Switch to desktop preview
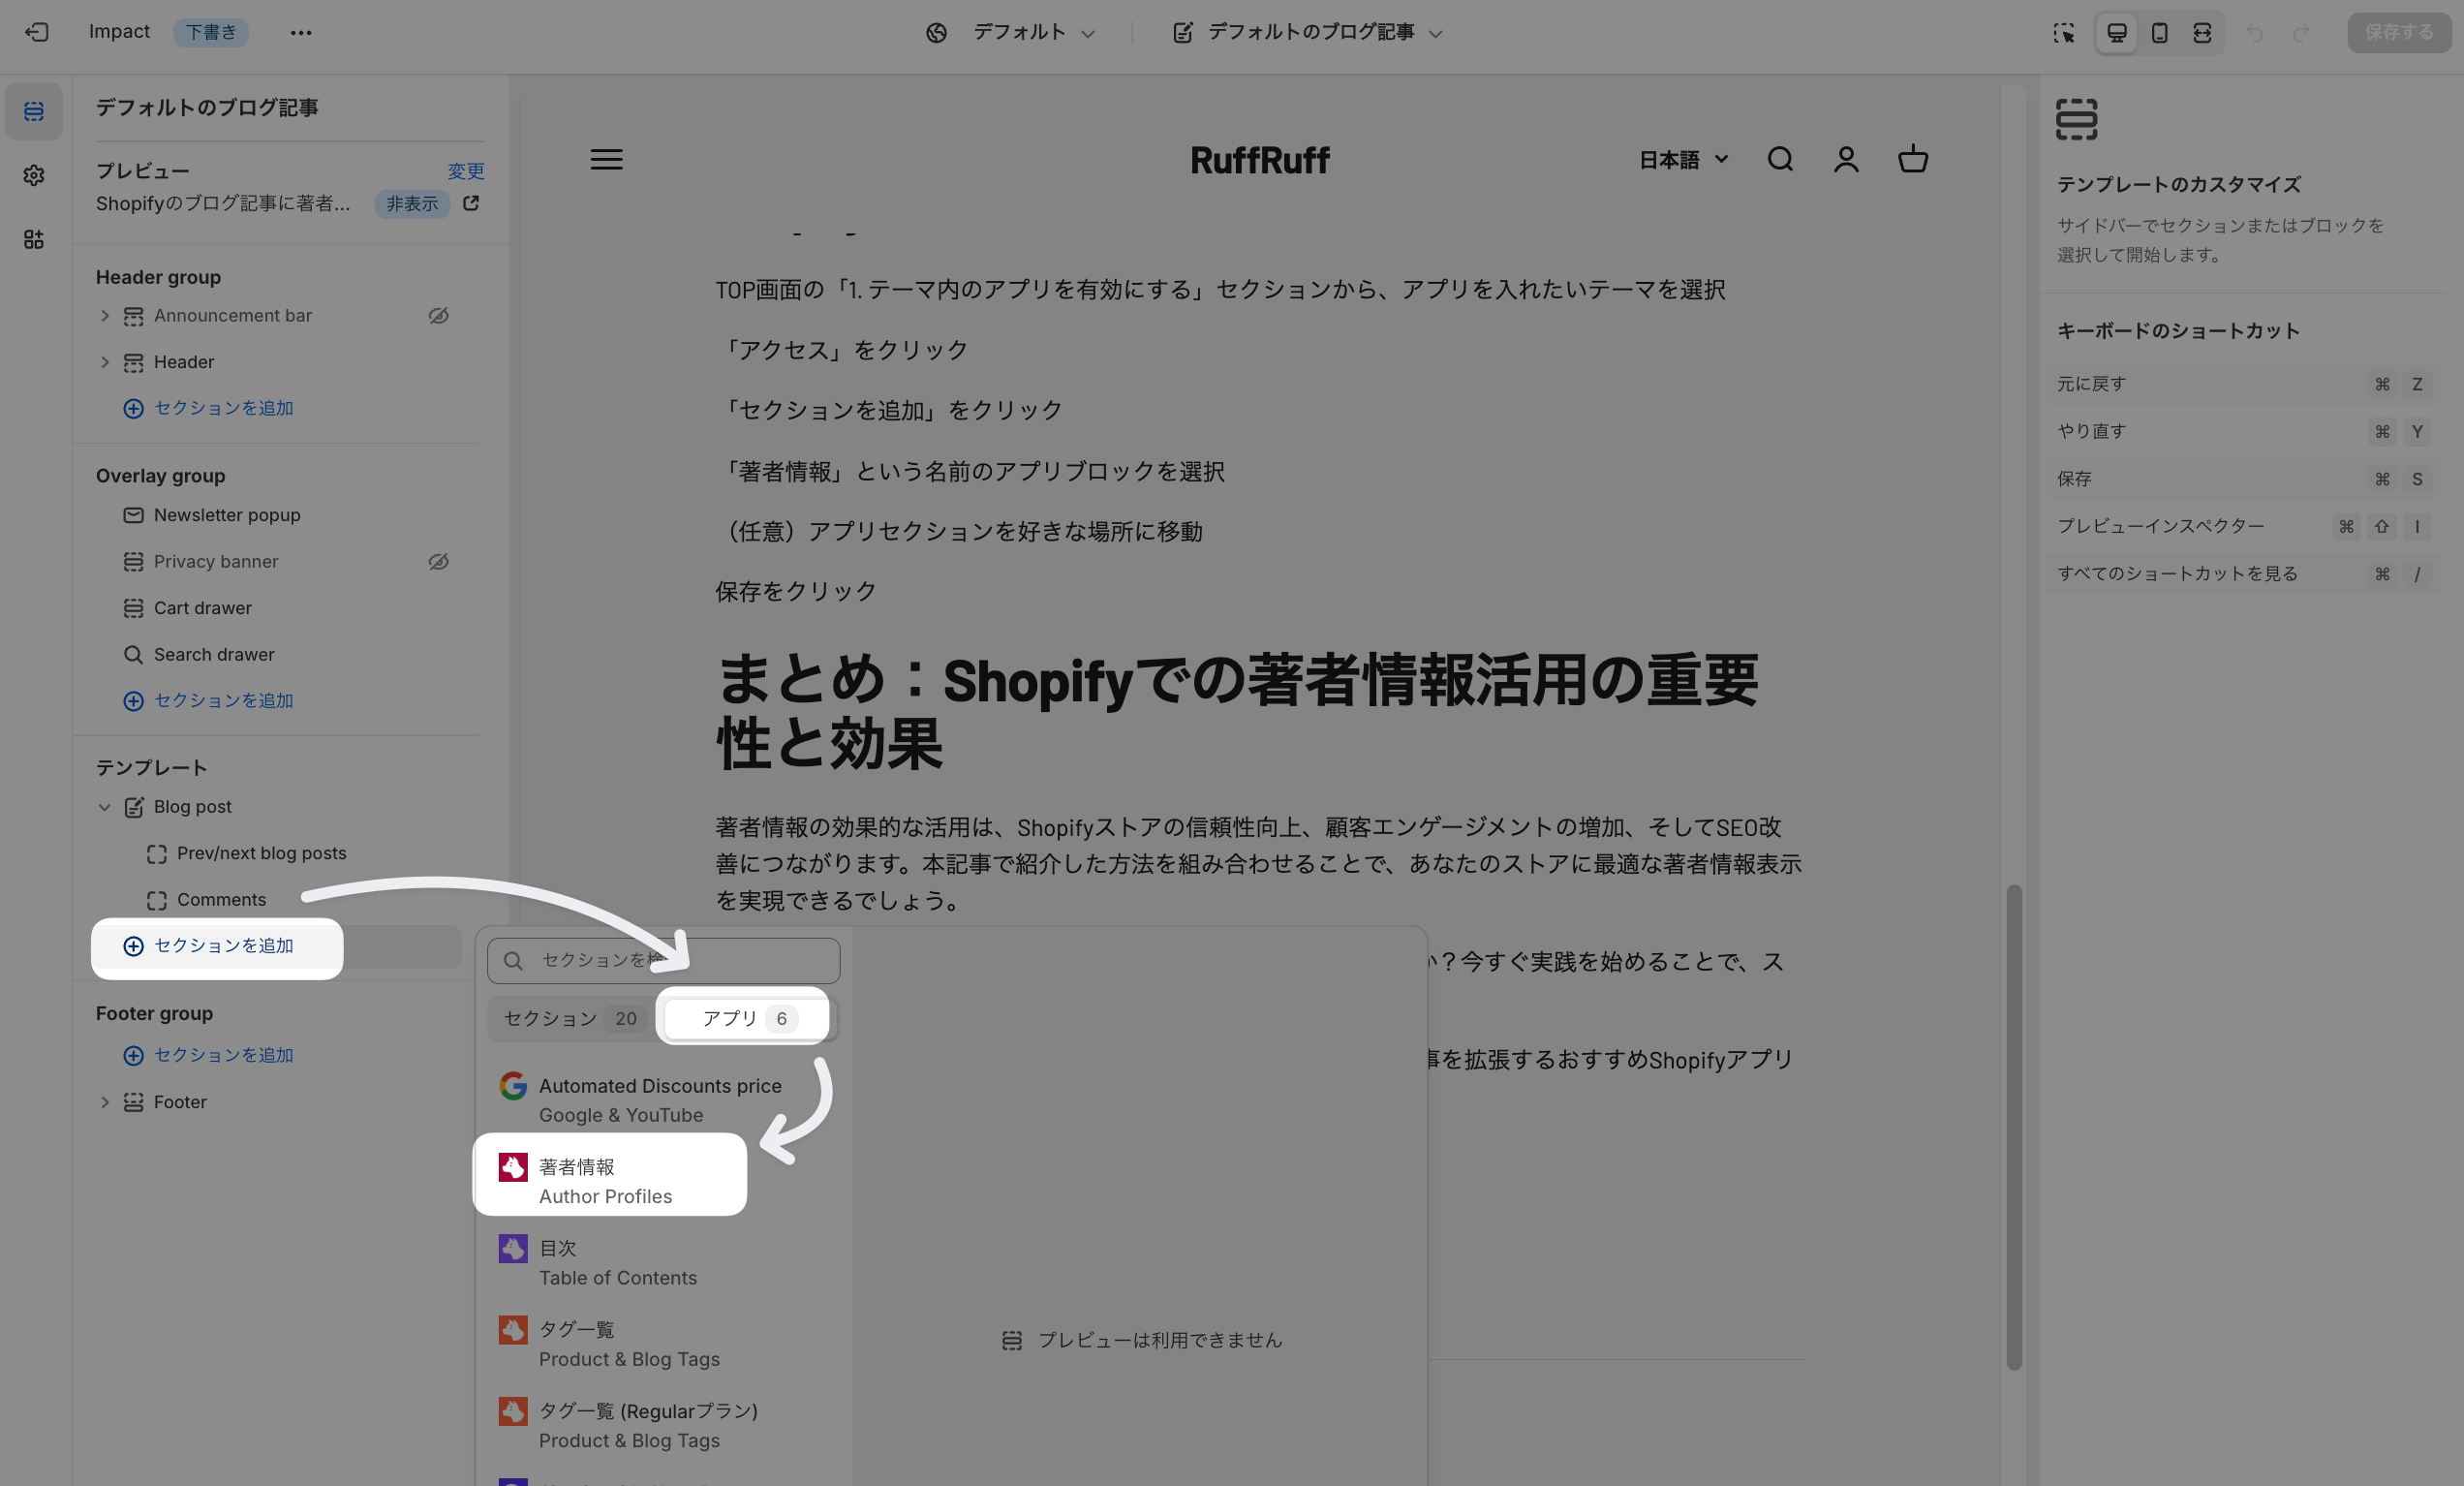This screenshot has width=2464, height=1486. 2117,33
